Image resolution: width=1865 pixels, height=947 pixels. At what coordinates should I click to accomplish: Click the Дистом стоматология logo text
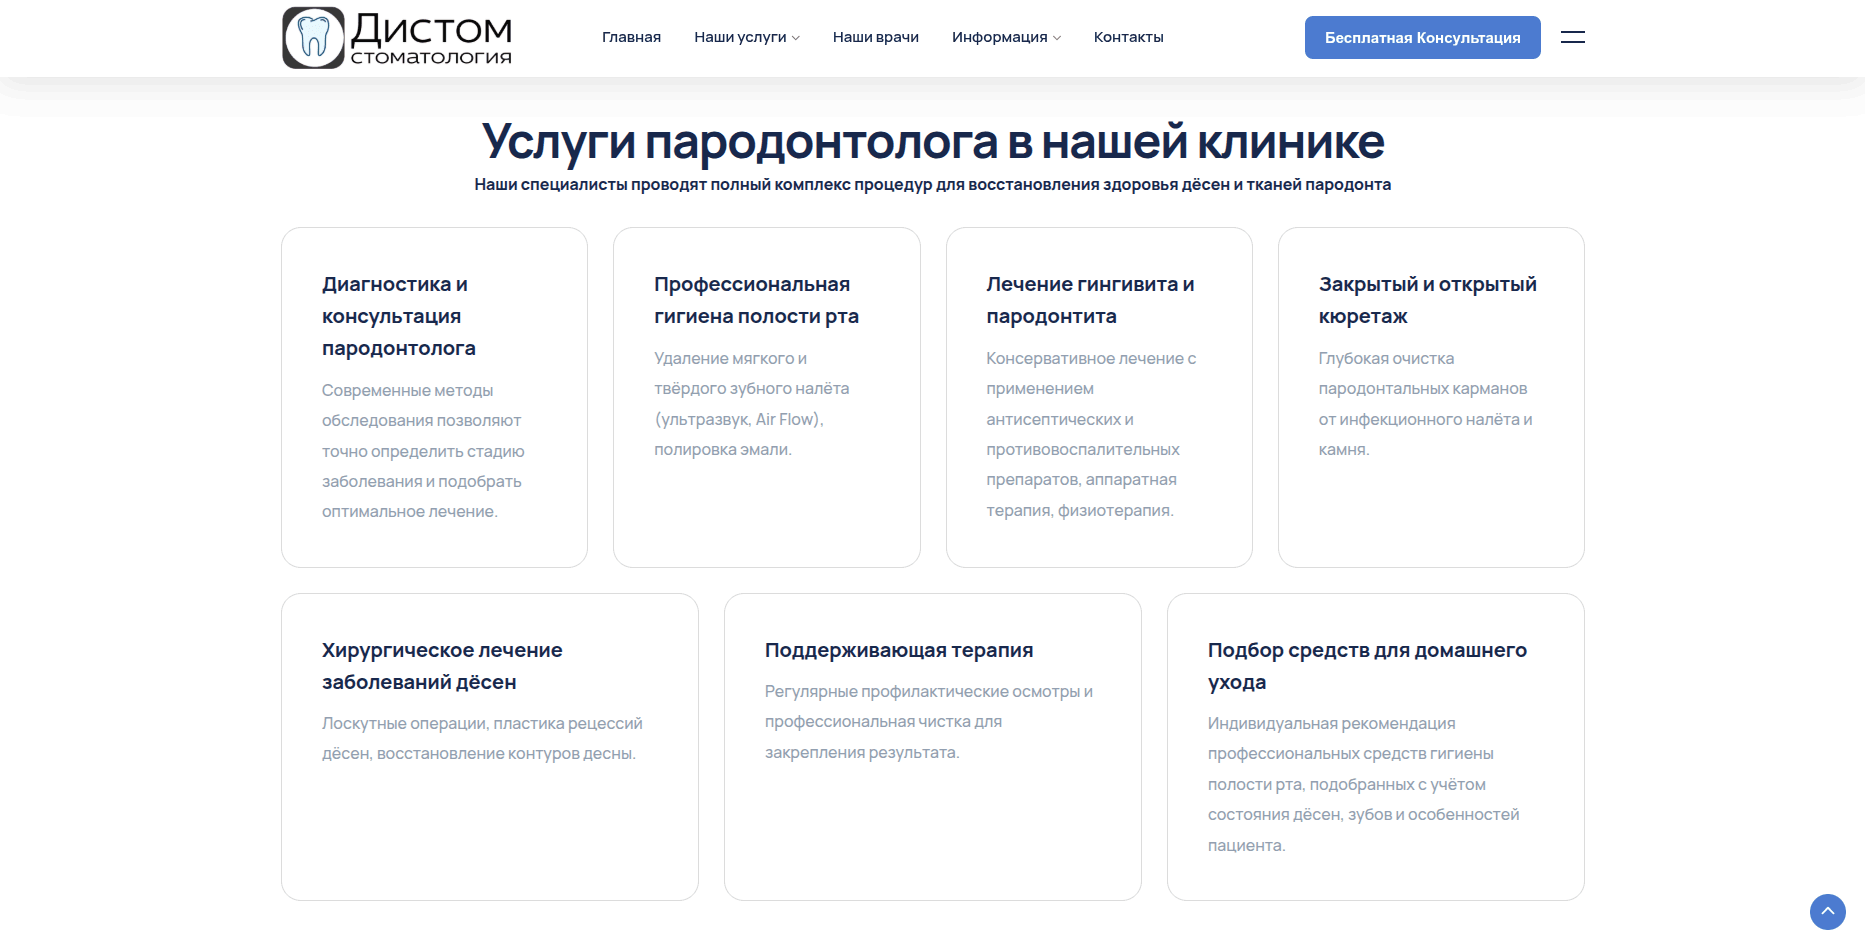click(431, 39)
